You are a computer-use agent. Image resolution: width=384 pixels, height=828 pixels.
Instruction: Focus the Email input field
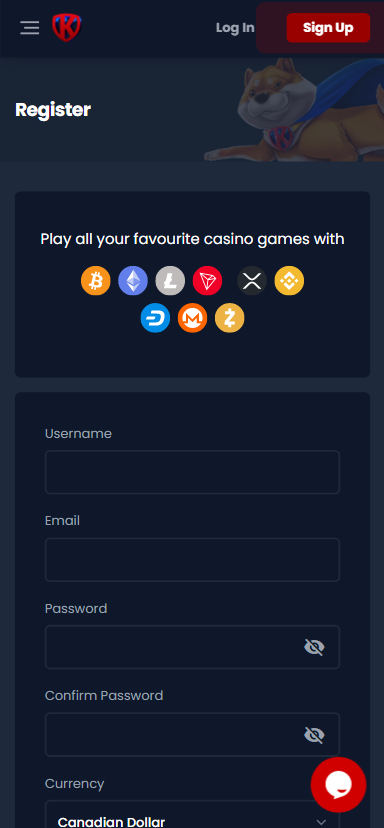(192, 560)
